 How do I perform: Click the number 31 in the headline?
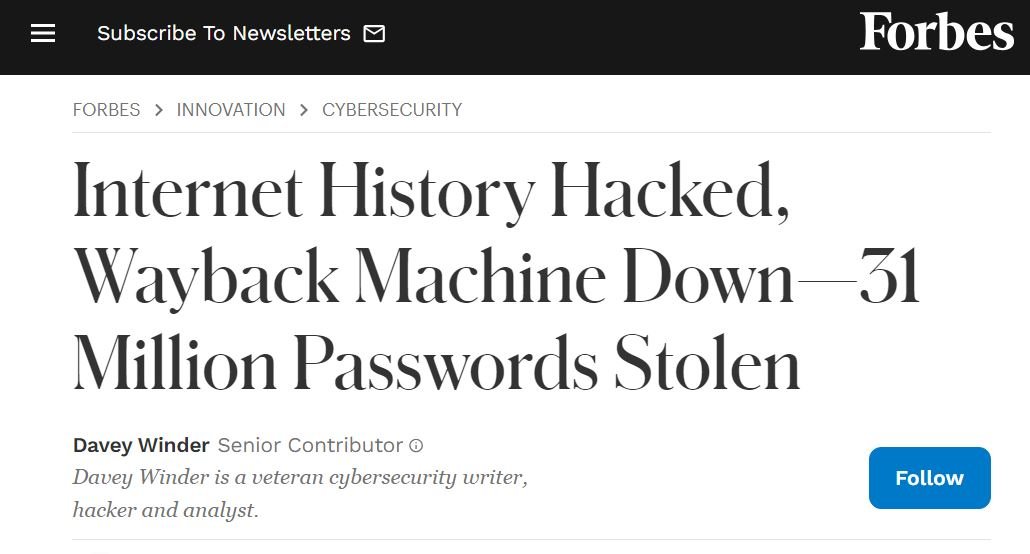pos(889,276)
